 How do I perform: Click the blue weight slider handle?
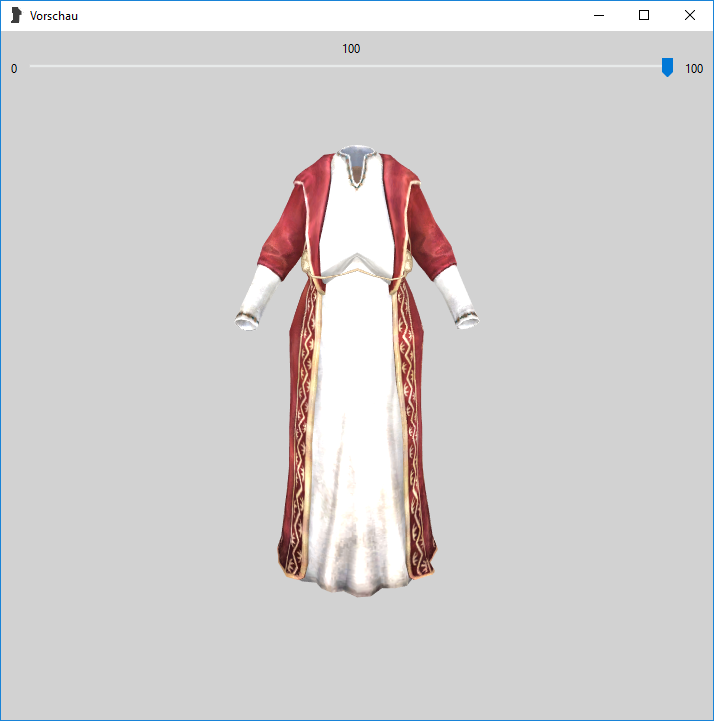(667, 67)
